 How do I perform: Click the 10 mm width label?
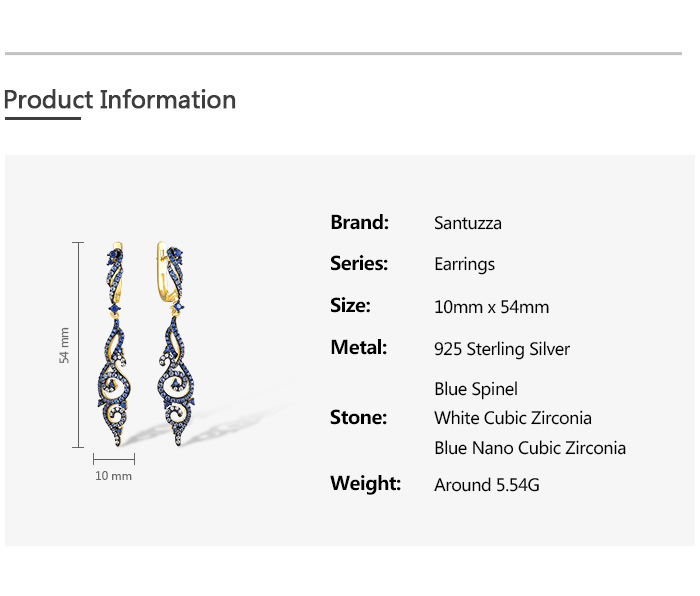click(113, 476)
